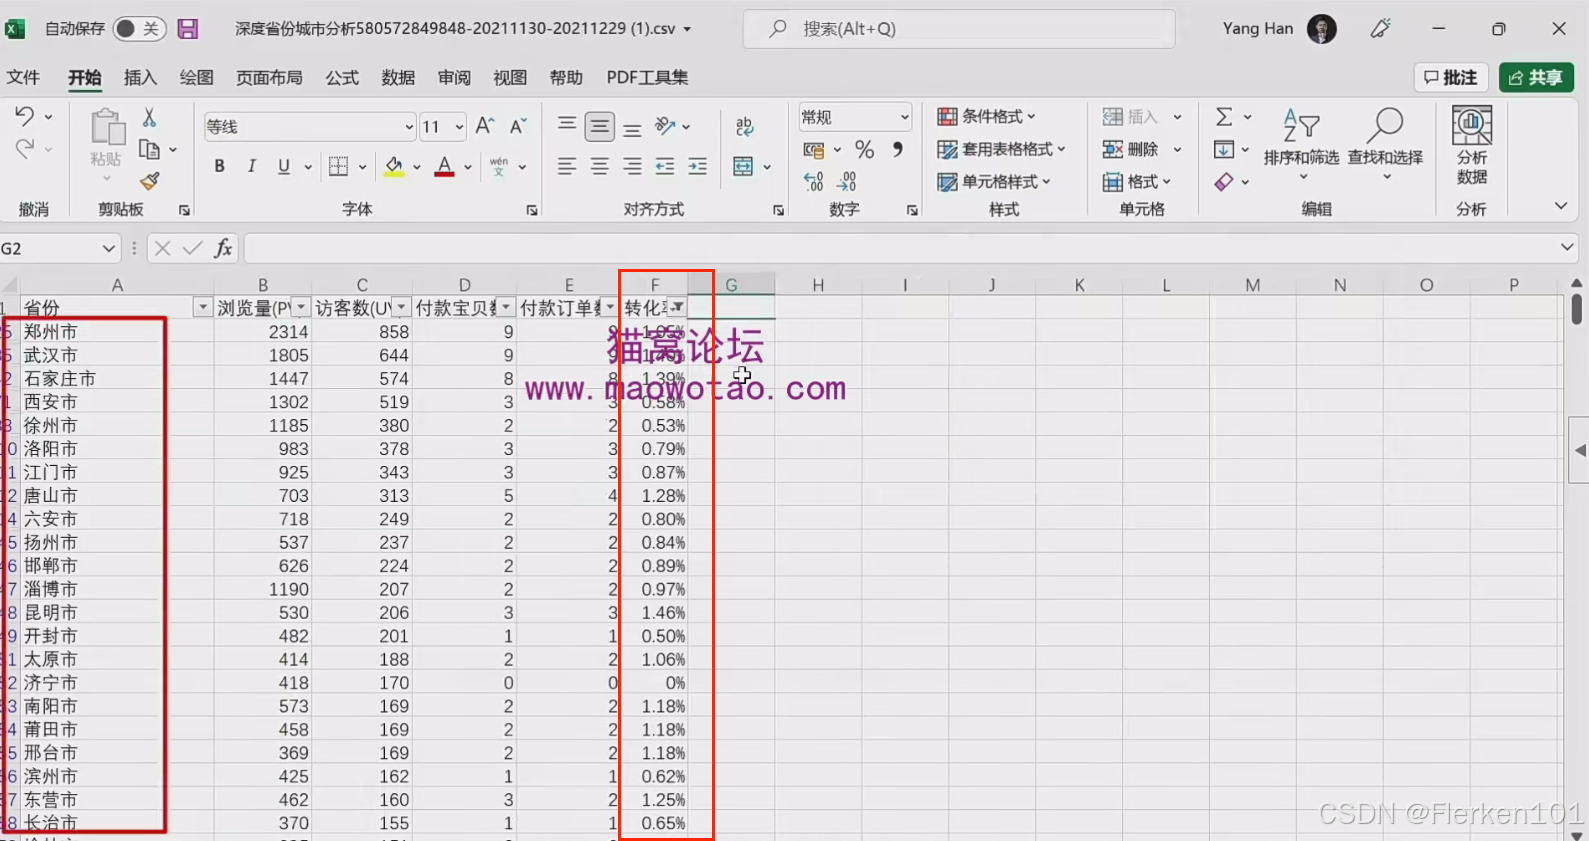Open the font name dropdown
Viewport: 1589px width, 841px height.
409,127
